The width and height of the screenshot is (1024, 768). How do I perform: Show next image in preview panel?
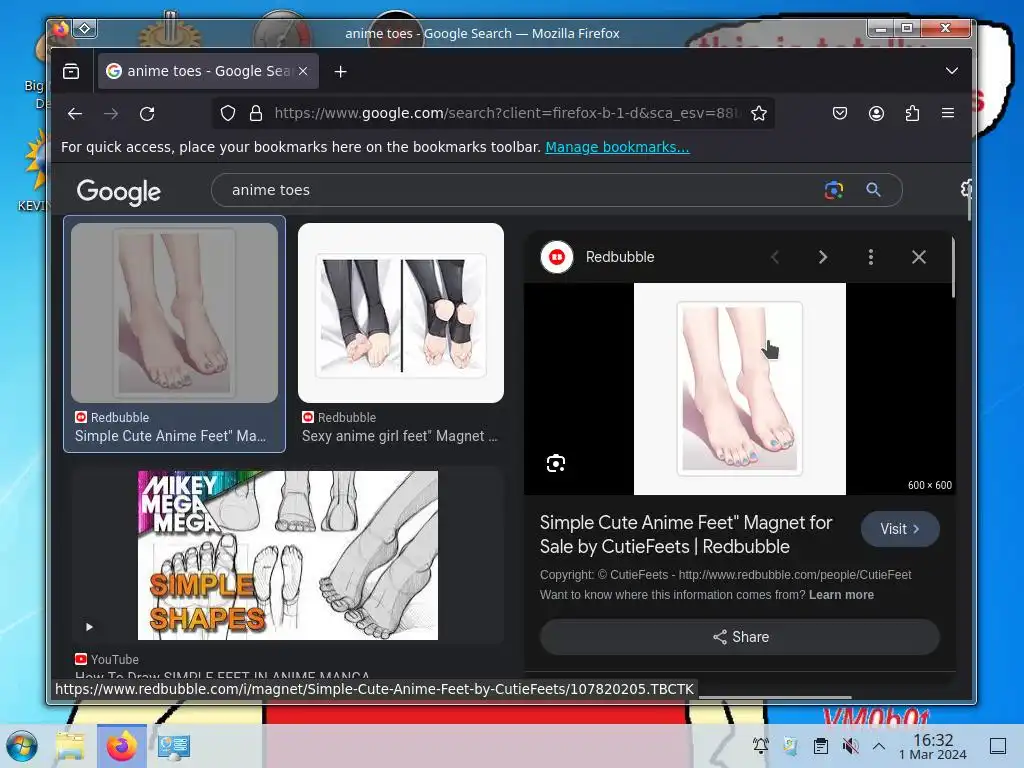tap(823, 257)
